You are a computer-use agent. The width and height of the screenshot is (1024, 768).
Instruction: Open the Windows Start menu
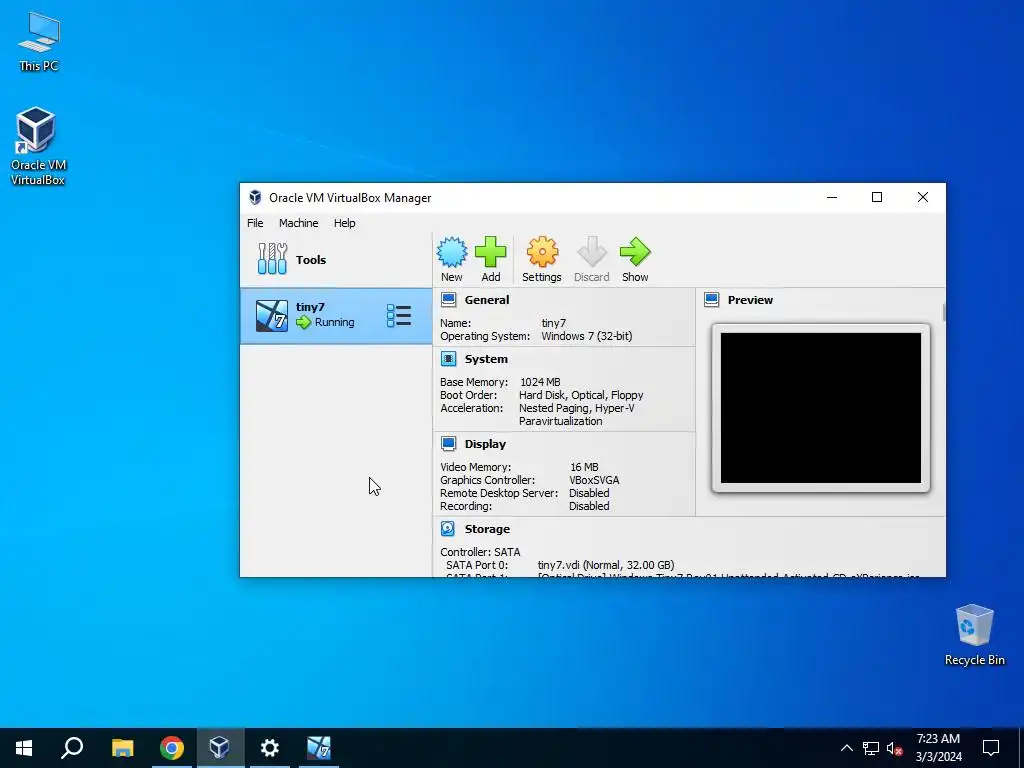[24, 748]
